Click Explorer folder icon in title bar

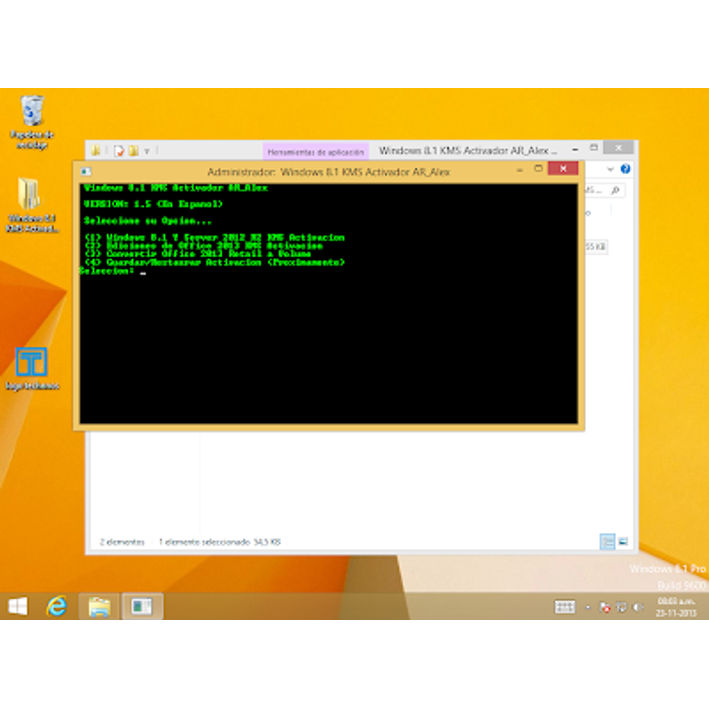[x=95, y=151]
